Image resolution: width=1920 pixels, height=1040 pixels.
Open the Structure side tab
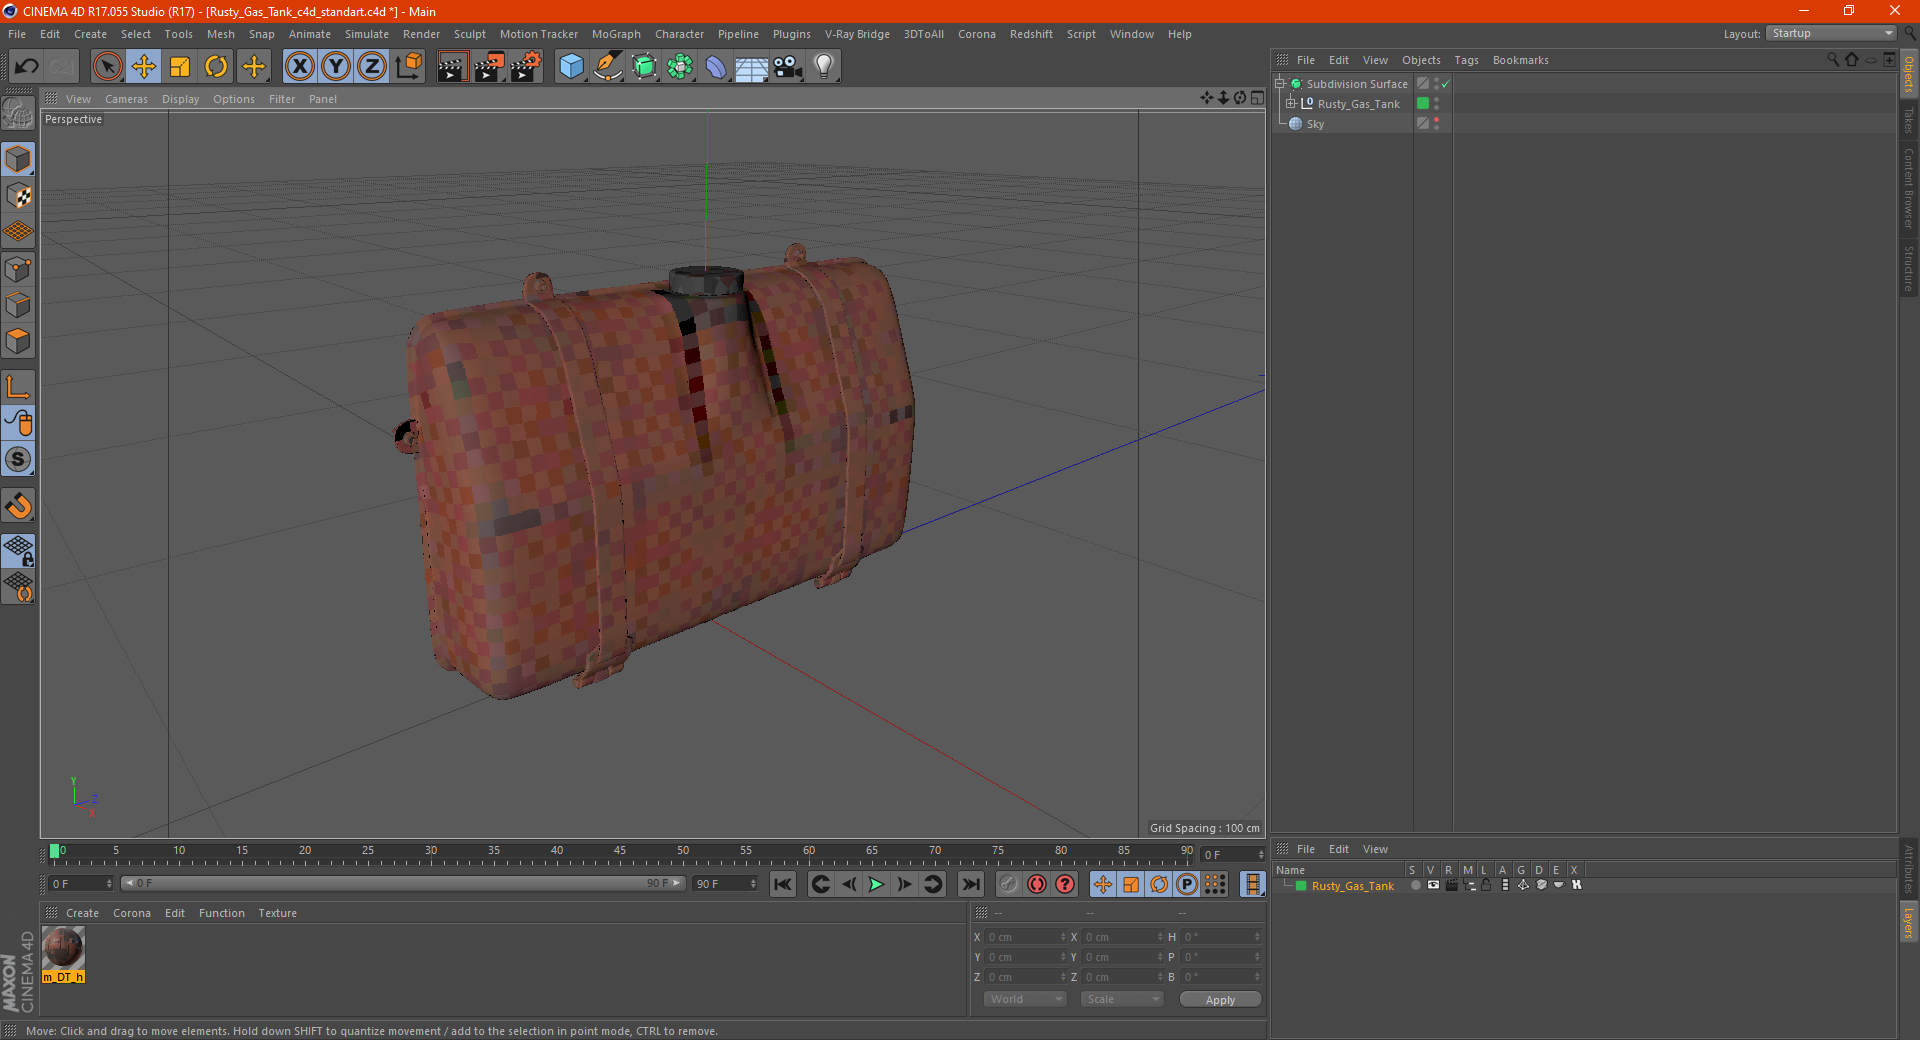click(1909, 268)
